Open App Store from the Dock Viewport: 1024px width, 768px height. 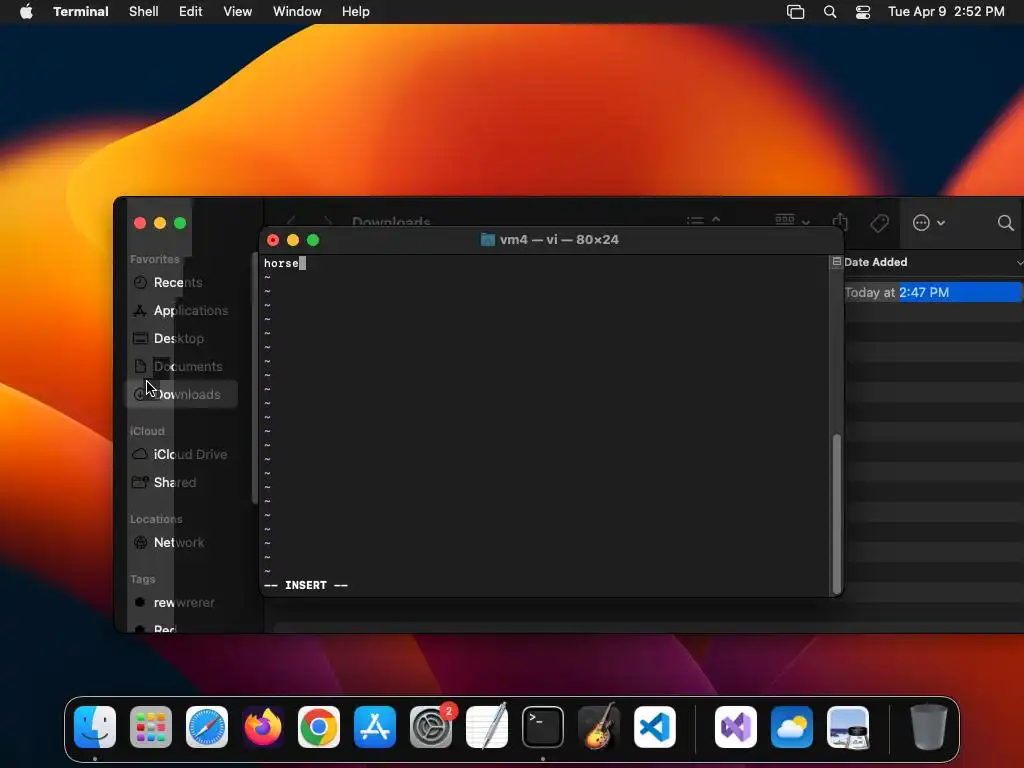point(375,727)
